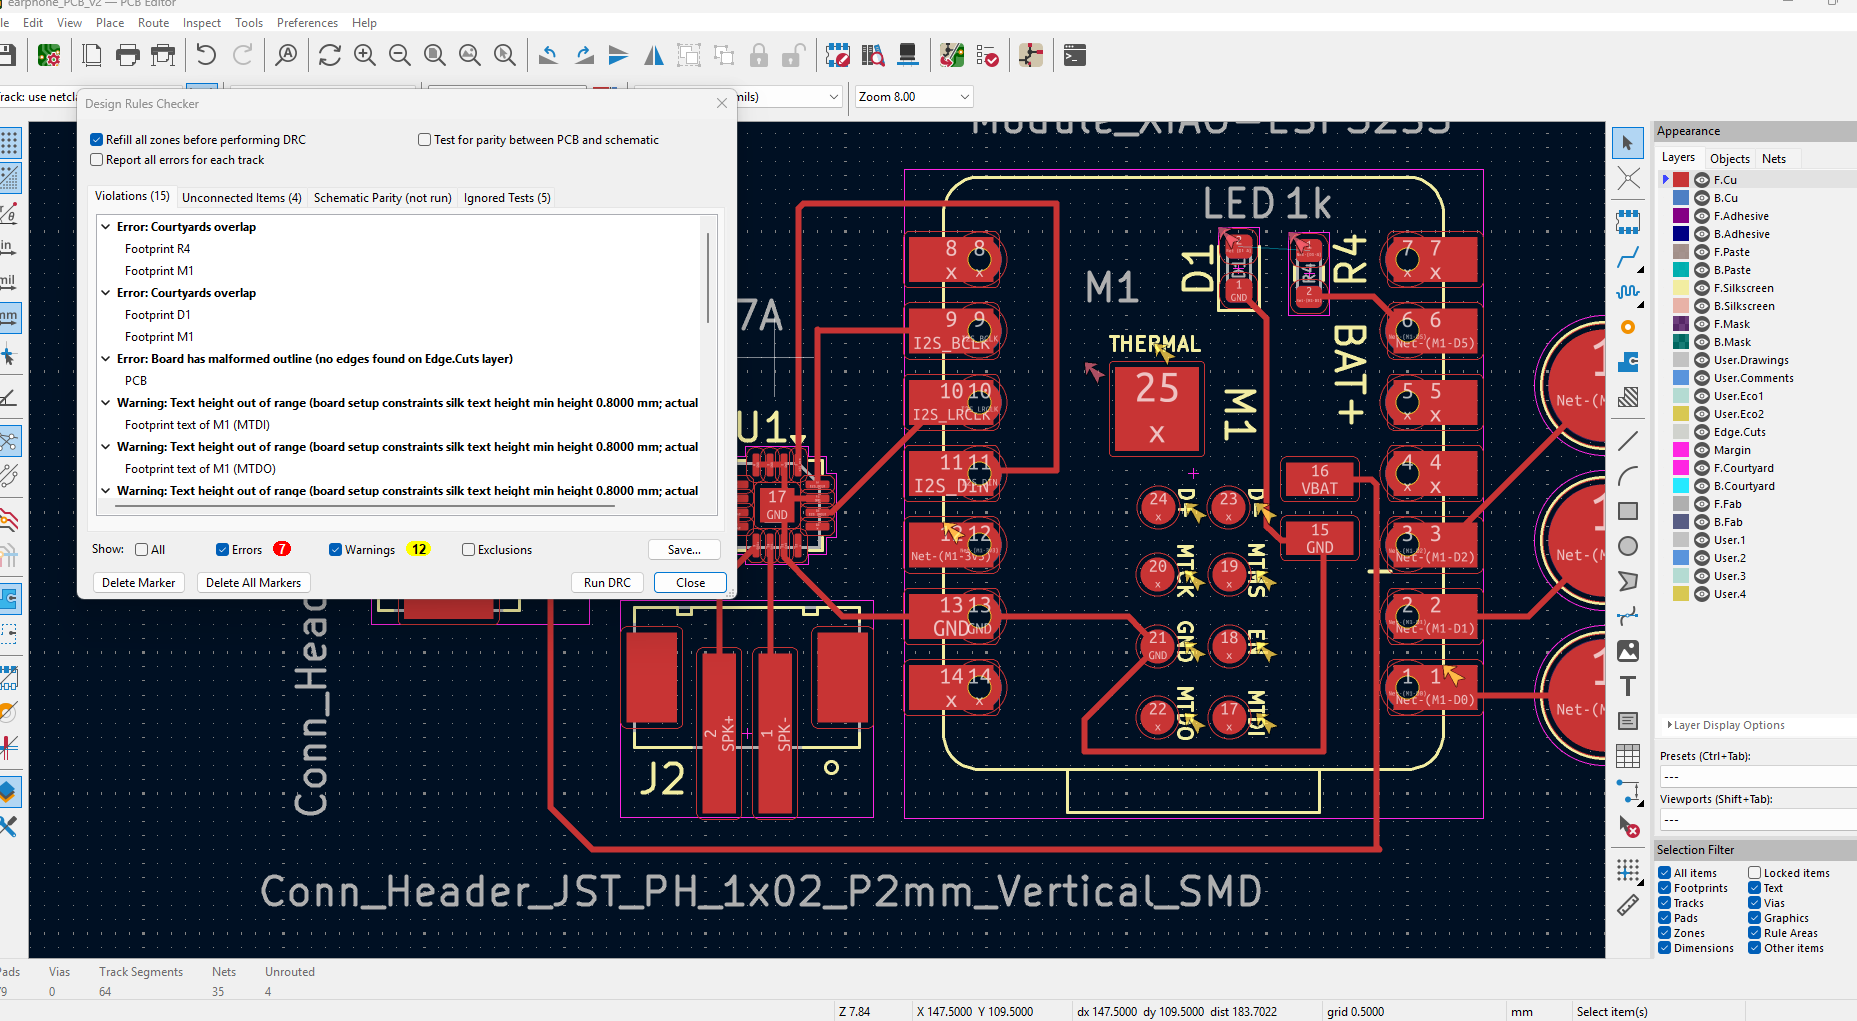Collapse first Courtyards overlap error
This screenshot has width=1857, height=1021.
tap(106, 227)
